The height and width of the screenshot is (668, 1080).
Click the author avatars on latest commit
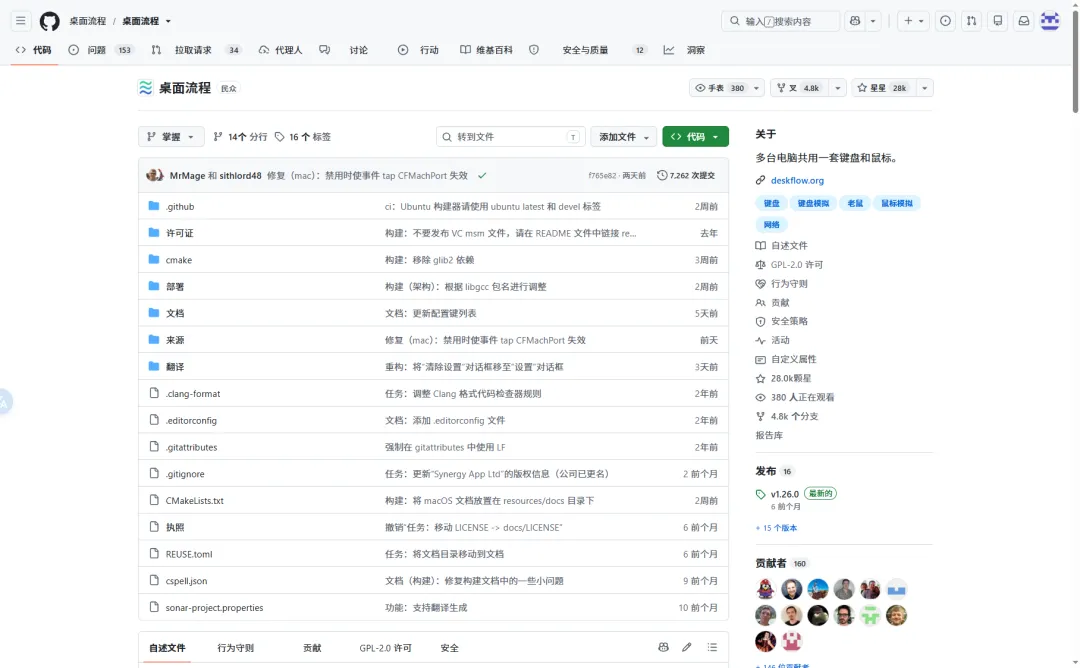click(155, 175)
